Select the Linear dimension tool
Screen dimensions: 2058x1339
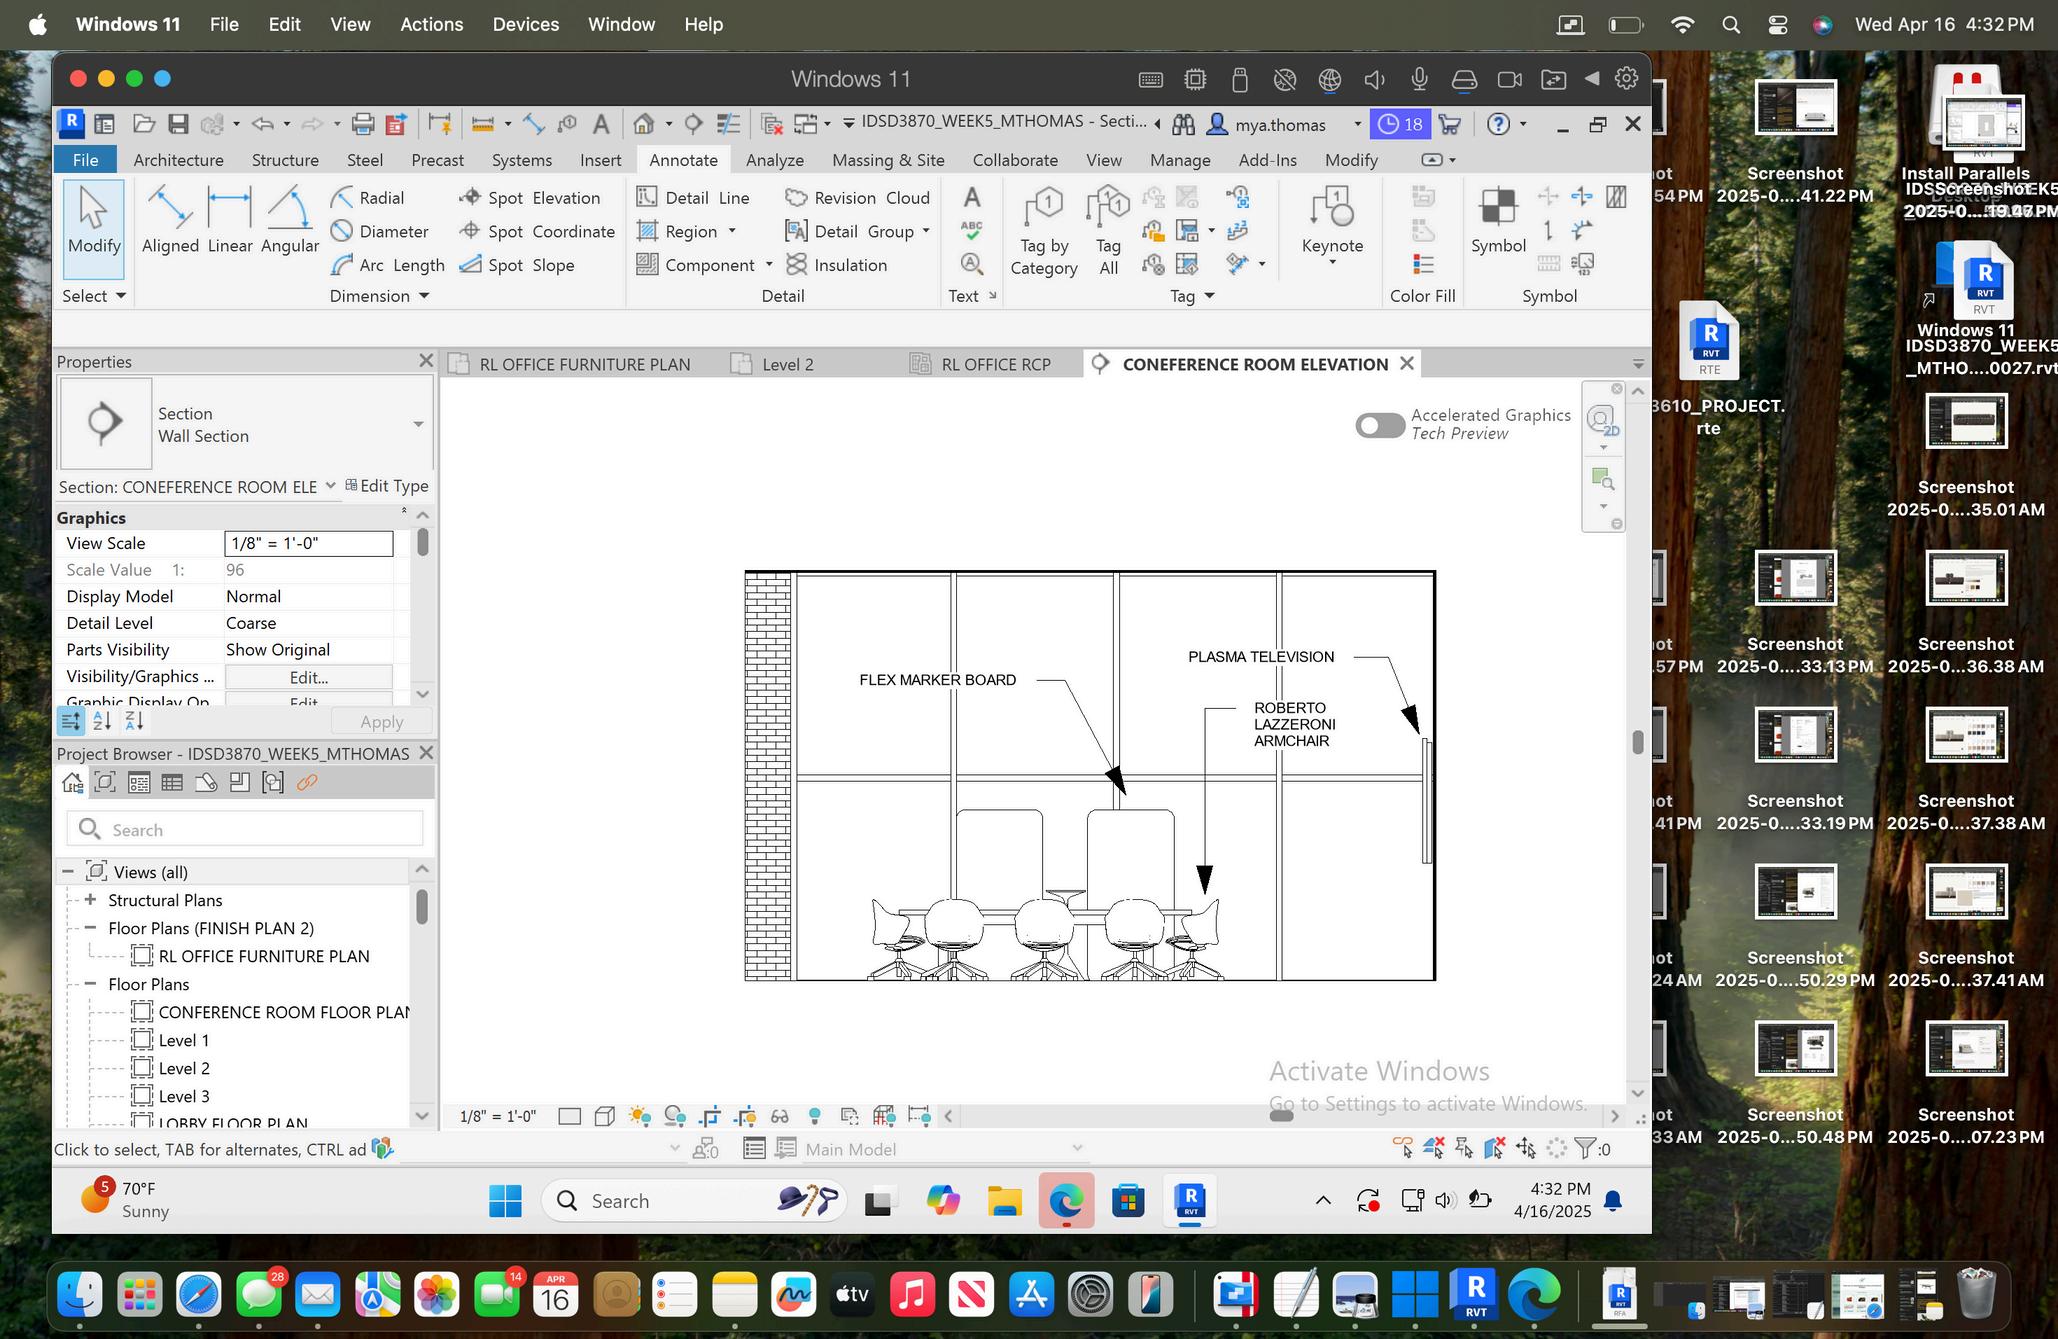tap(230, 221)
